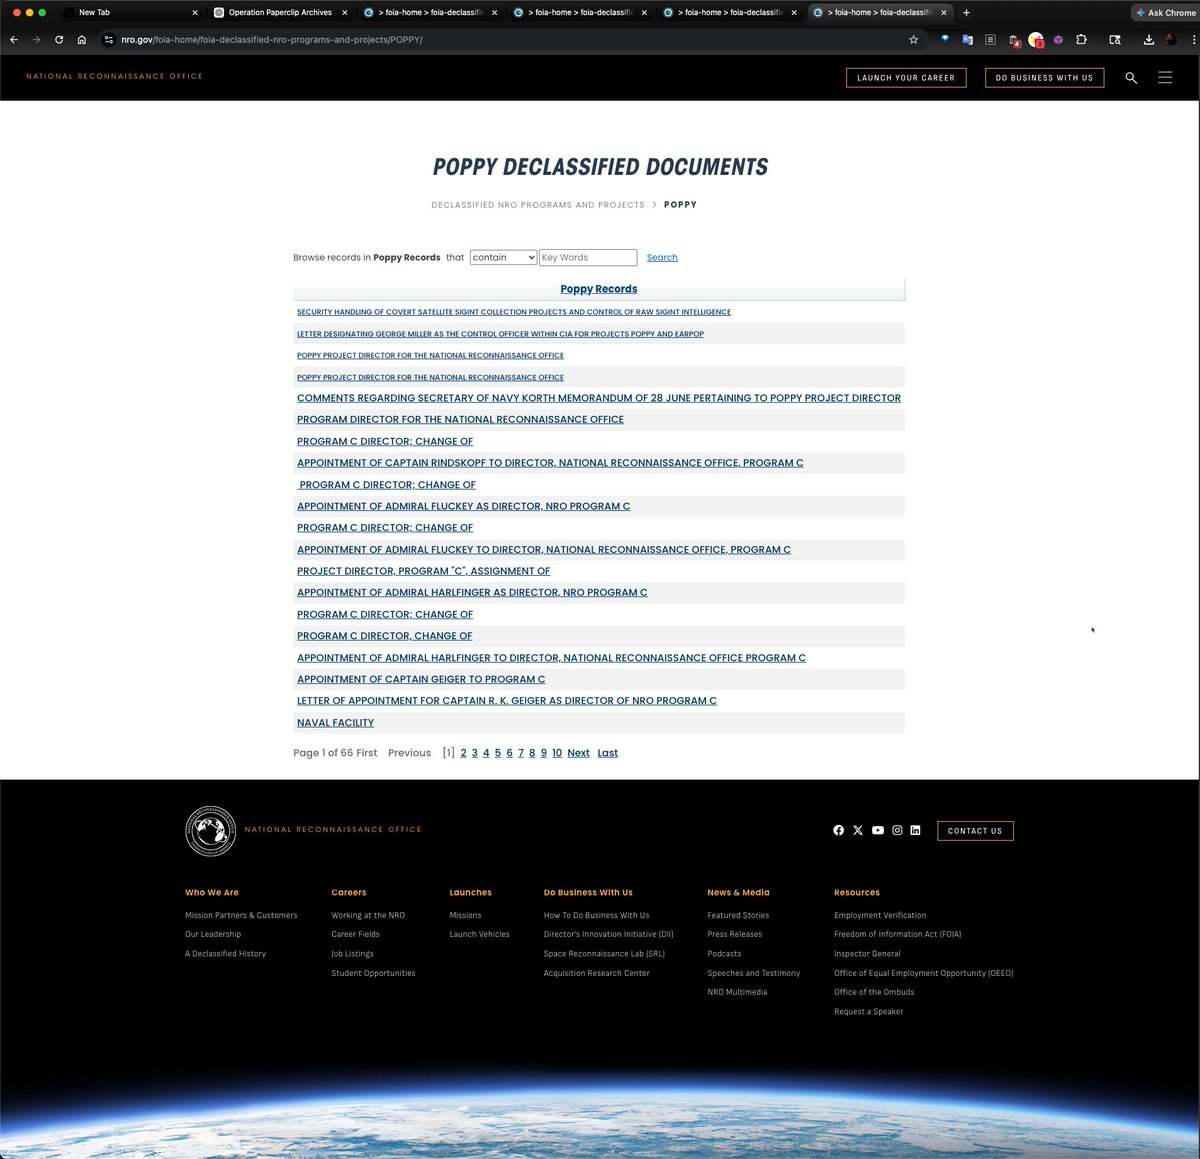Open the Chrome profile avatar
The width and height of the screenshot is (1200, 1159).
[x=1172, y=40]
